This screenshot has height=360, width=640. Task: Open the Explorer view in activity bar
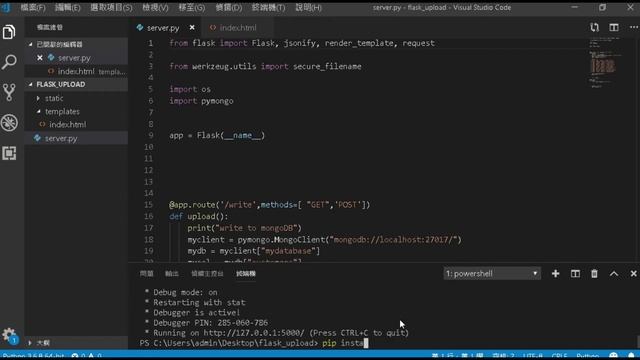point(9,32)
